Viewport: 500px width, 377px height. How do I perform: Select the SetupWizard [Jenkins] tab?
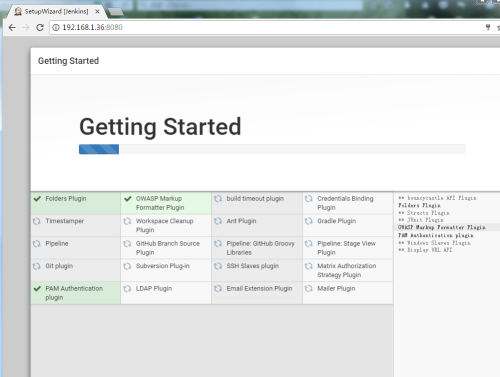click(56, 11)
